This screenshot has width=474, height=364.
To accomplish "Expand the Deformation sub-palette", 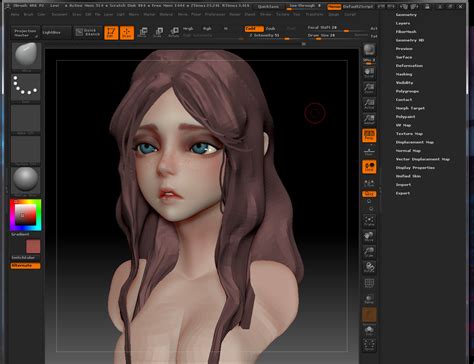I will tap(409, 66).
